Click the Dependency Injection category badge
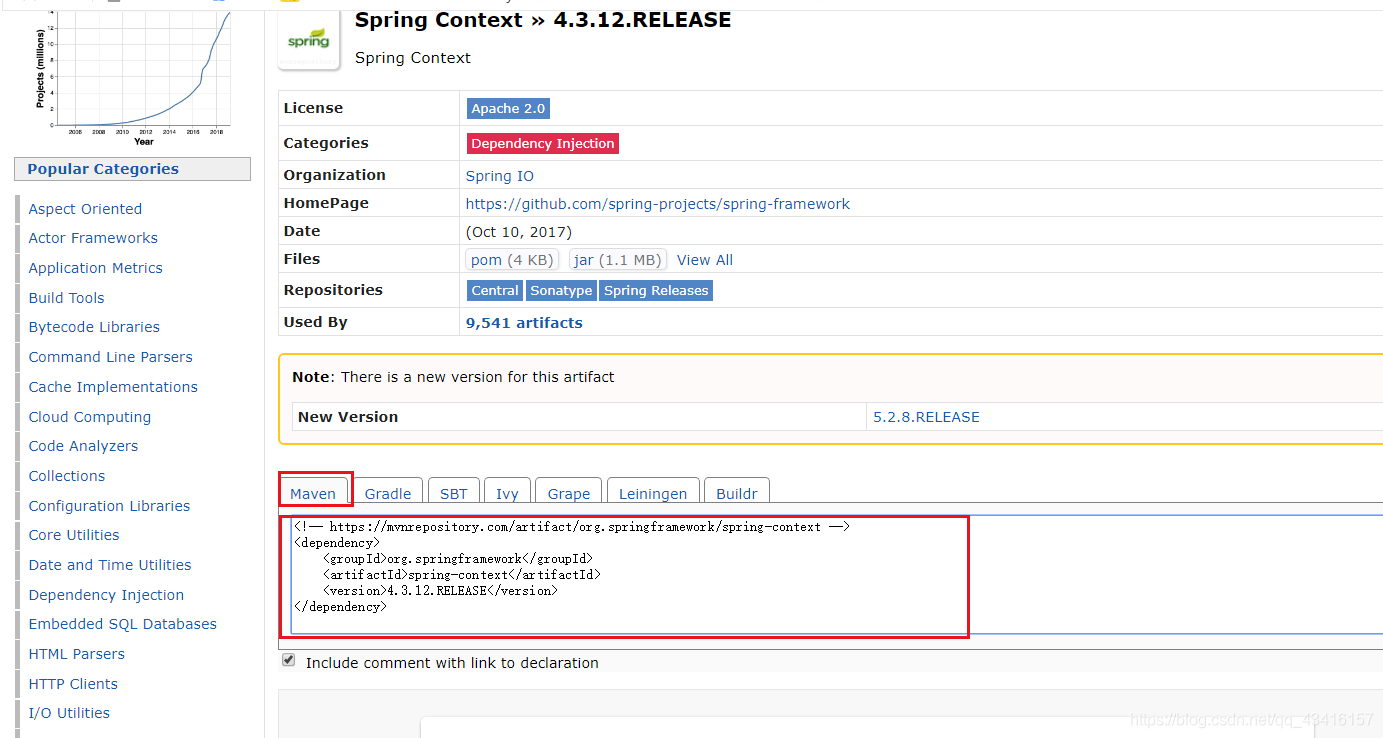The height and width of the screenshot is (738, 1383). (x=543, y=143)
